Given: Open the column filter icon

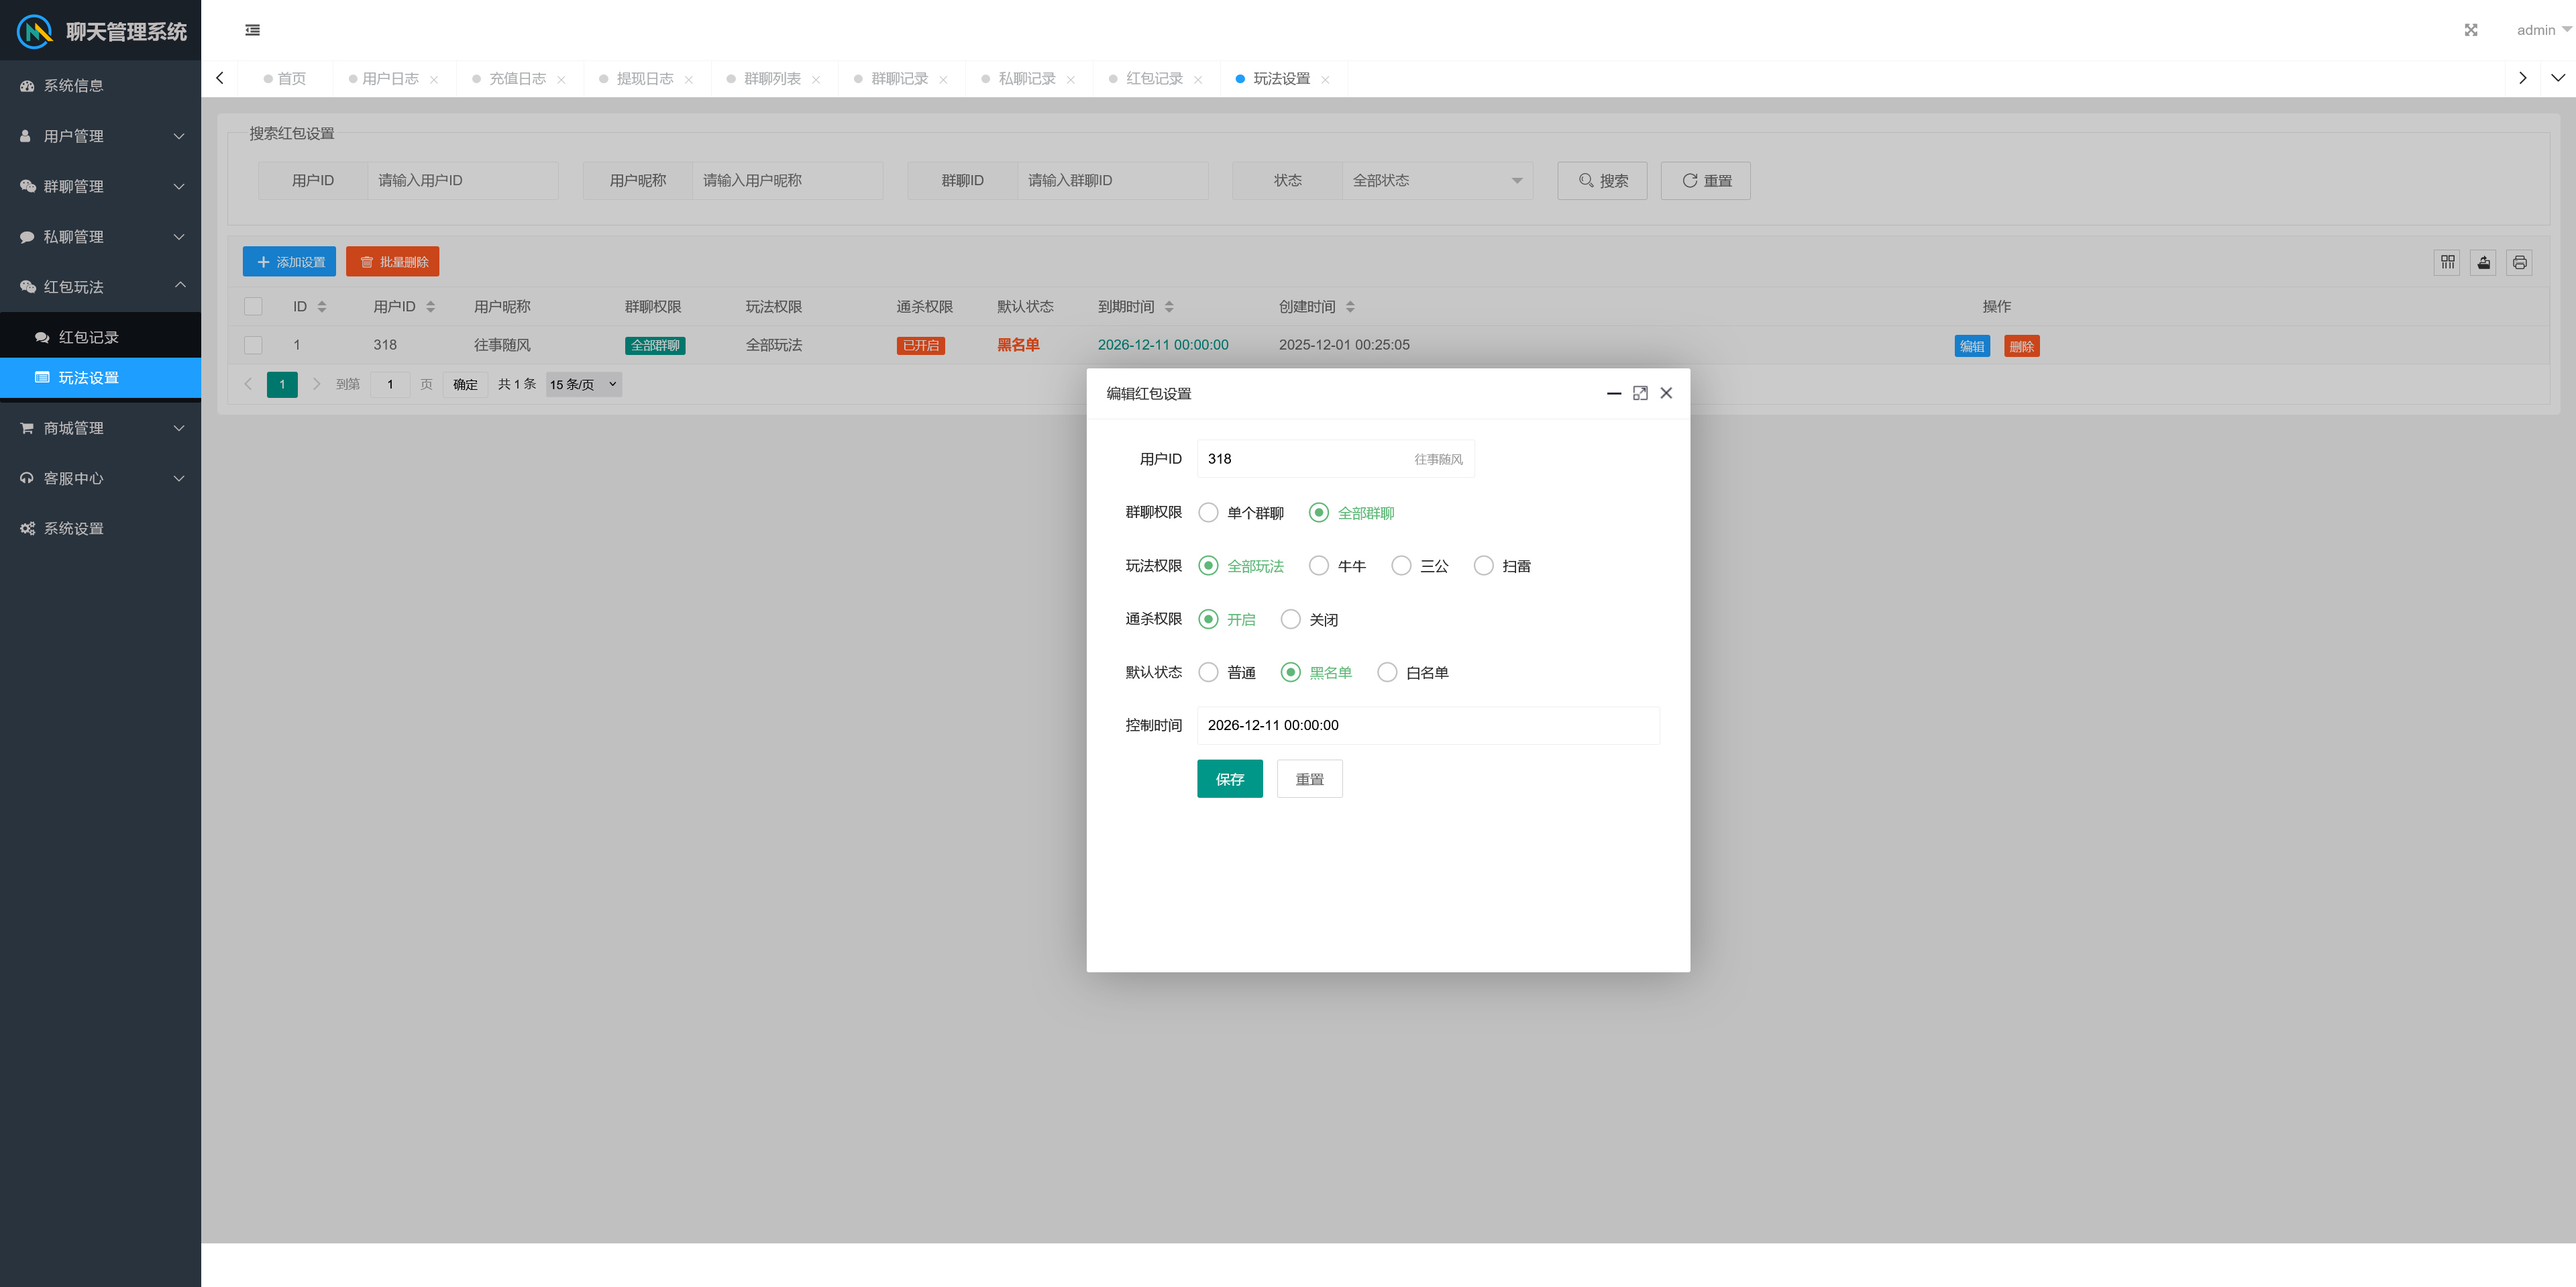Looking at the screenshot, I should pos(2447,262).
